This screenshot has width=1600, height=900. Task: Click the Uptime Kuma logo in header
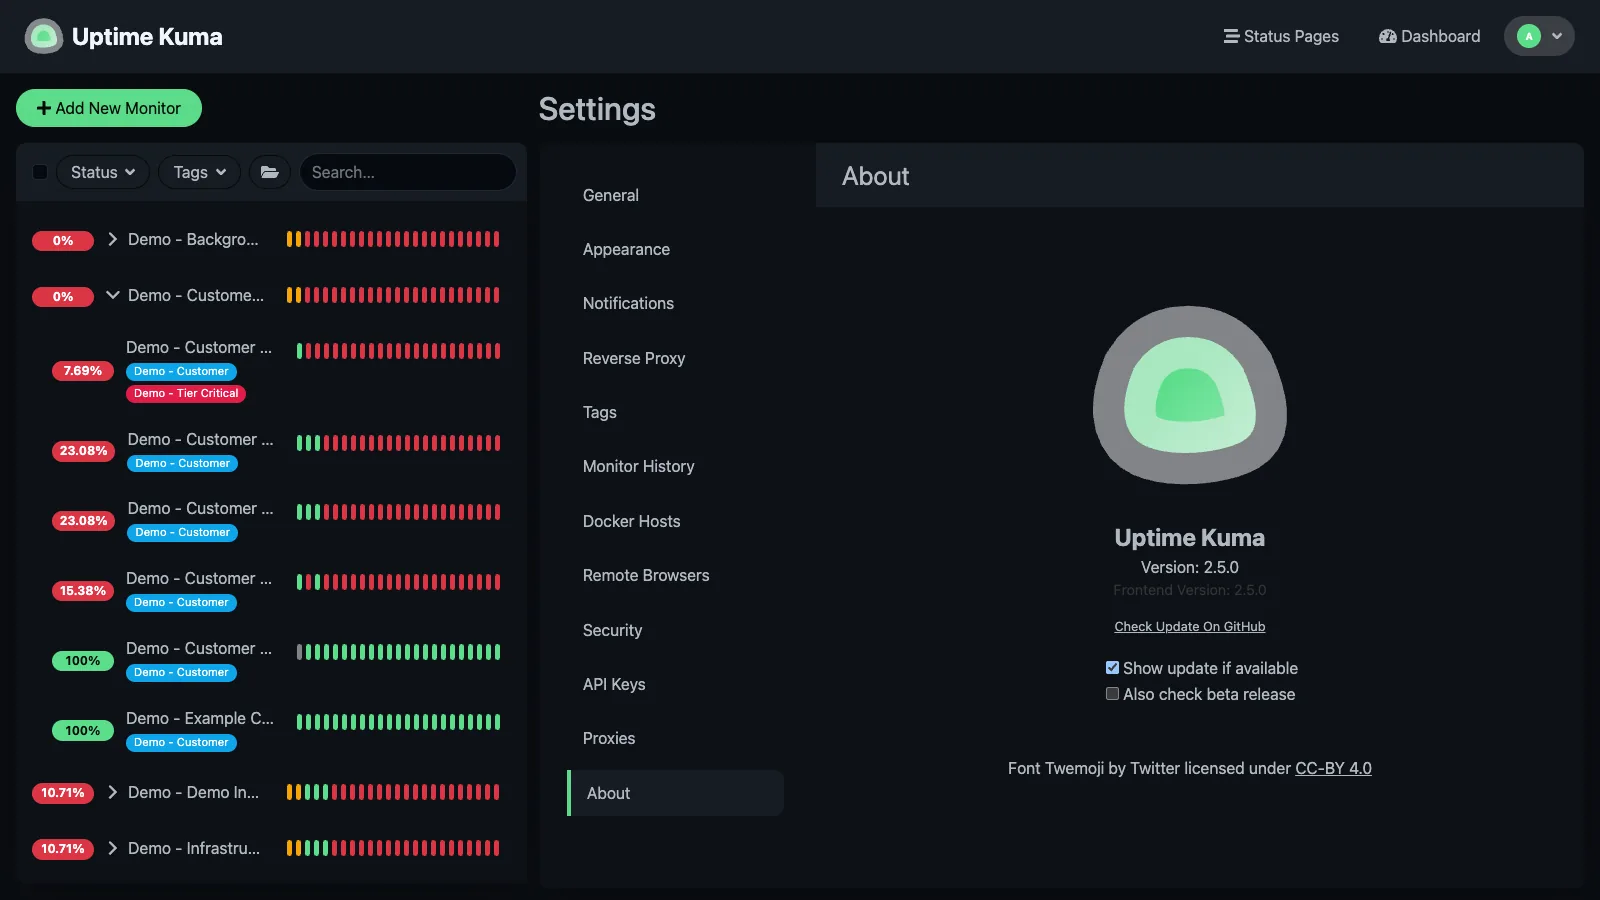[43, 36]
